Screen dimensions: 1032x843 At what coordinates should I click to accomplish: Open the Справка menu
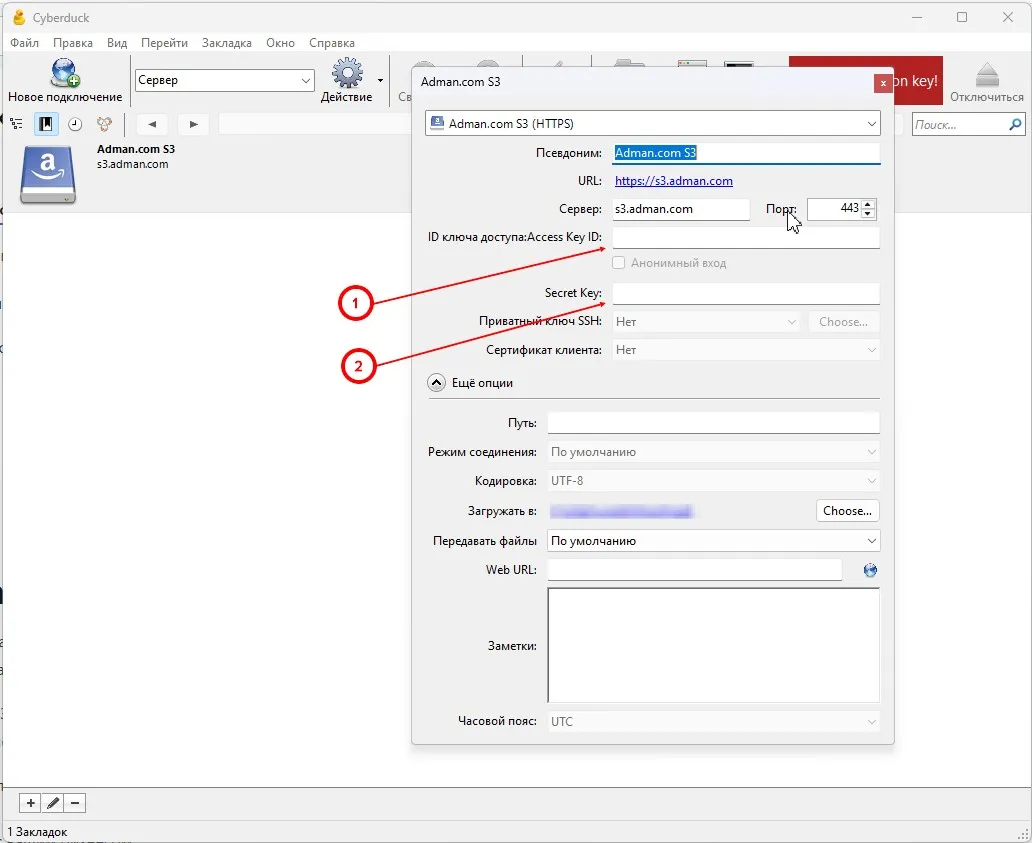pos(332,43)
